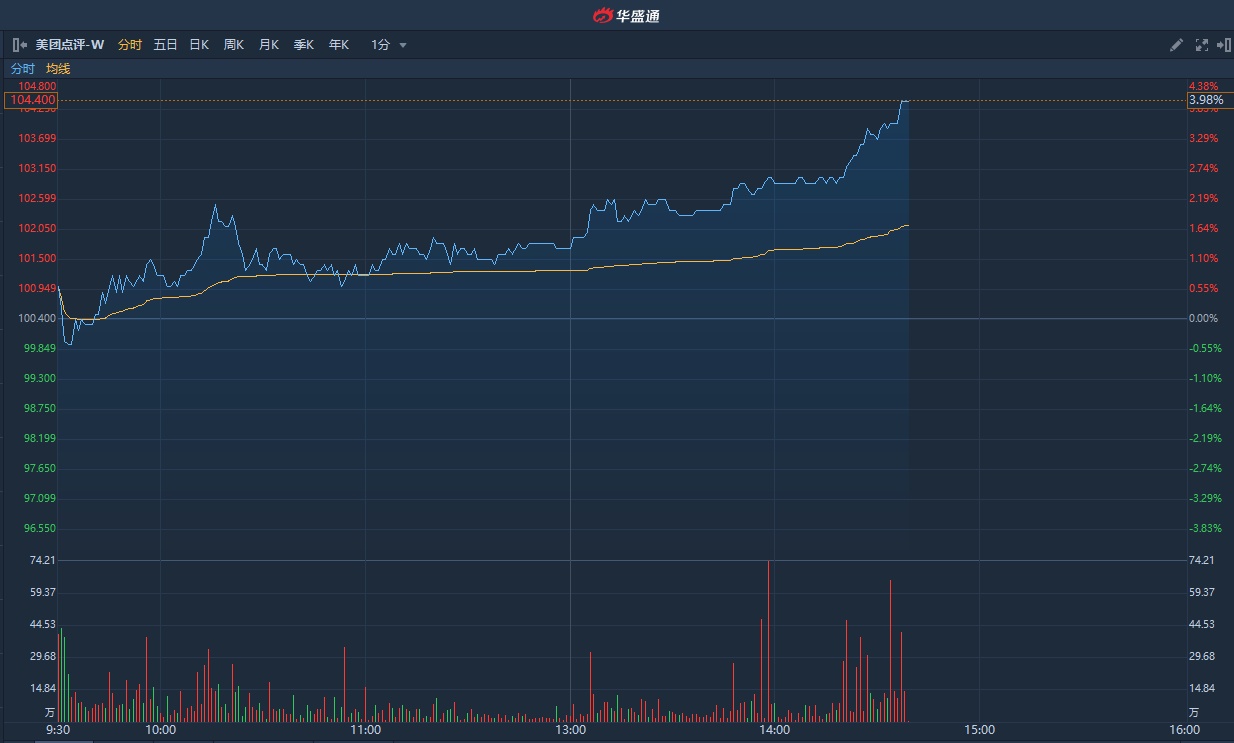Click the 华盛通 logo in title bar

(626, 15)
